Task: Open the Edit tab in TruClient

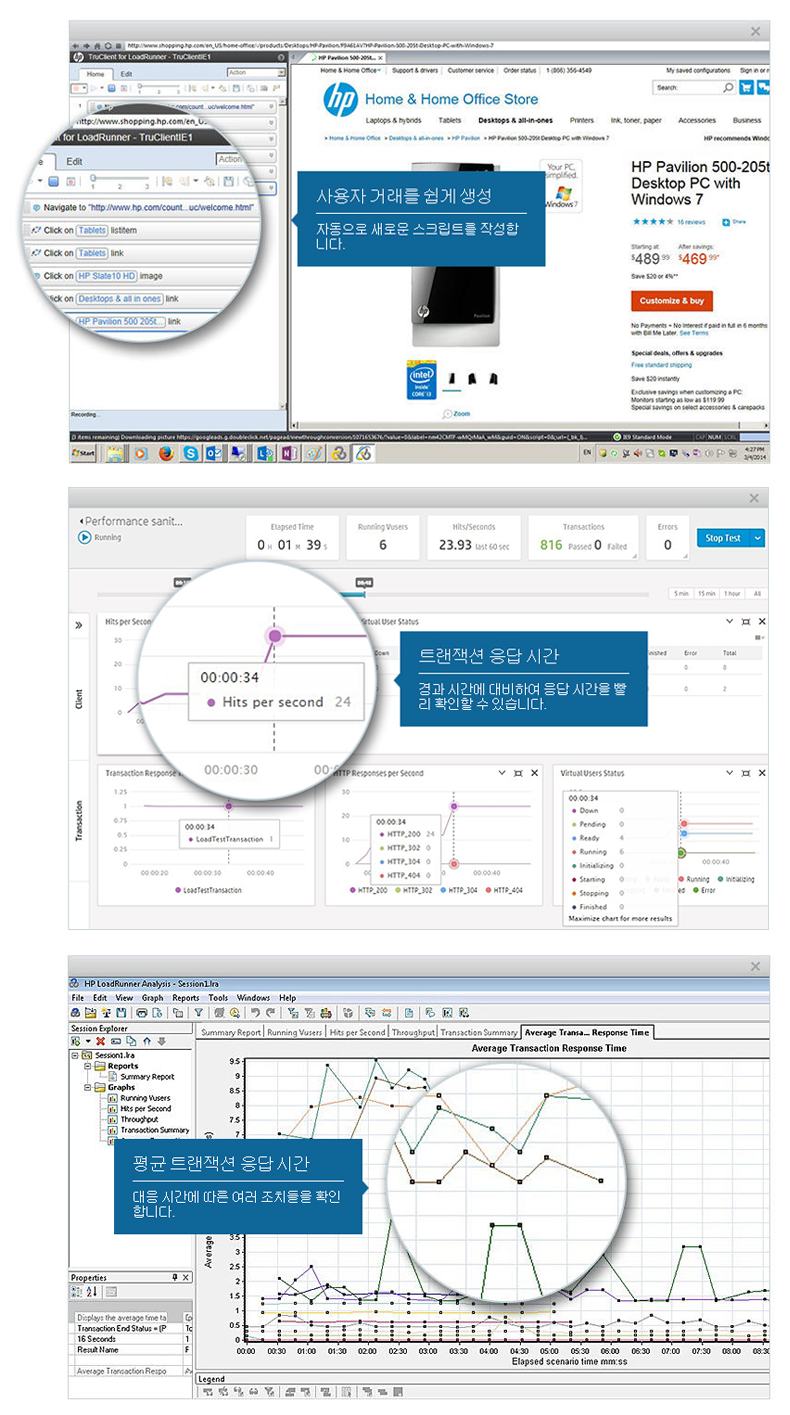Action: click(x=126, y=74)
